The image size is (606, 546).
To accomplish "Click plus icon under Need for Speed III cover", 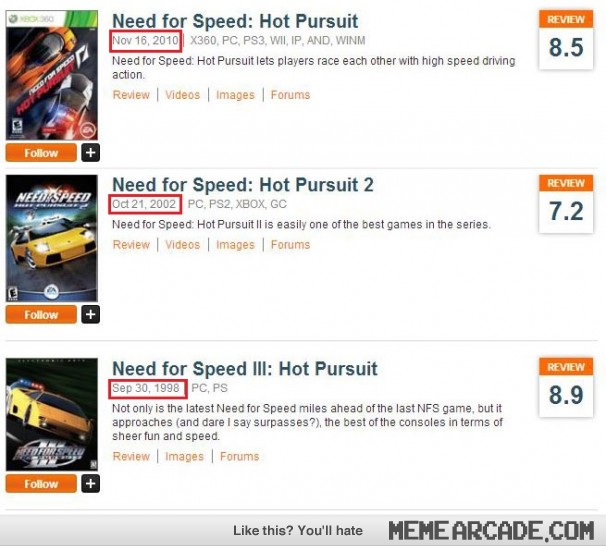I will pyautogui.click(x=90, y=483).
